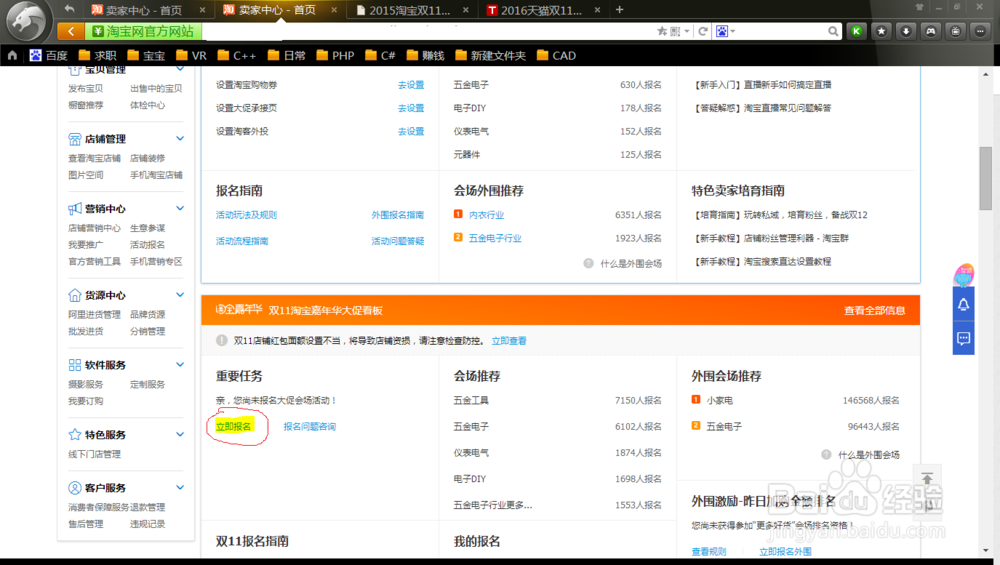
Task: Collapse the 店铺管理 section chevron
Action: 180,138
